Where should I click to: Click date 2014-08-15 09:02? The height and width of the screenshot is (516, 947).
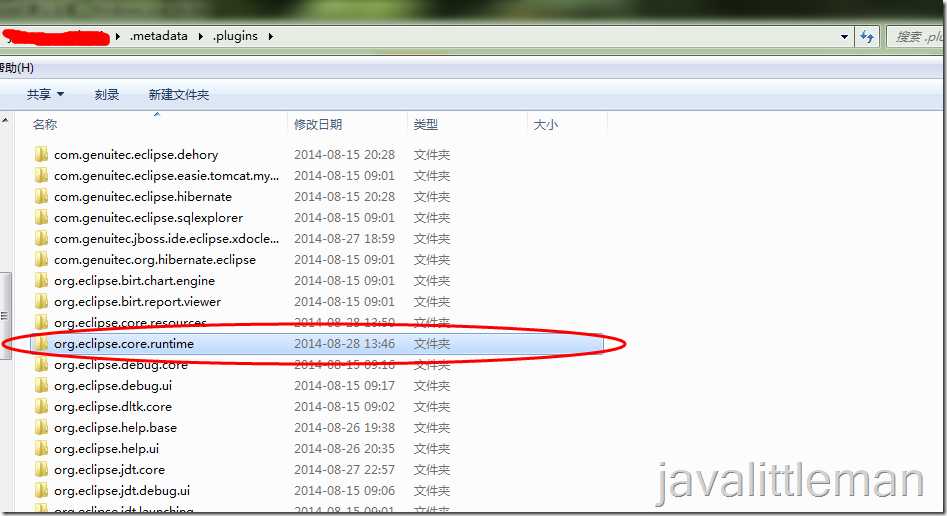[344, 407]
